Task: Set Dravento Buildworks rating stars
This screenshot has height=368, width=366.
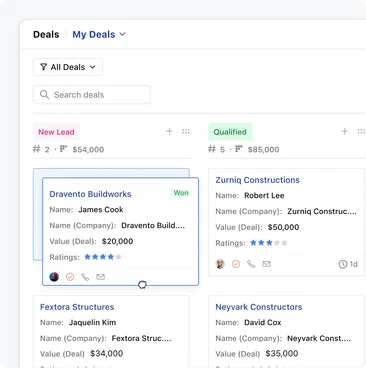Action: tap(103, 257)
